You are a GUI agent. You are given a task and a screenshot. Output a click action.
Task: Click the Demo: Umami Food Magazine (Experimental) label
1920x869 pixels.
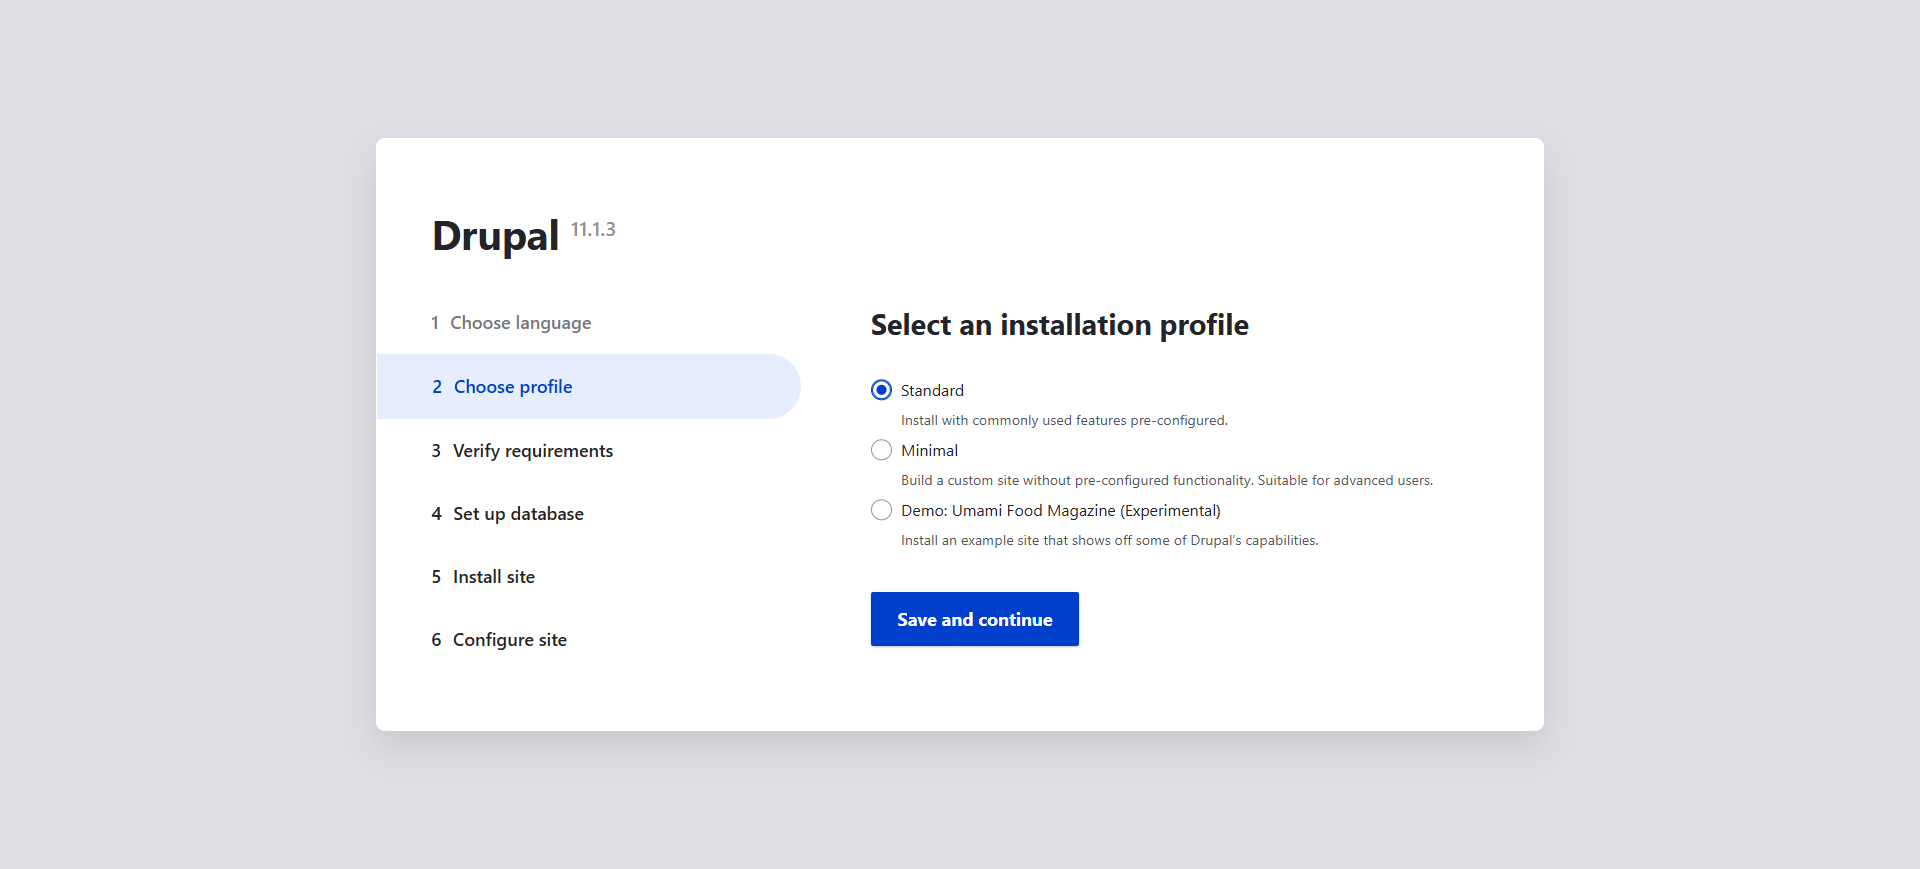[x=1060, y=510]
